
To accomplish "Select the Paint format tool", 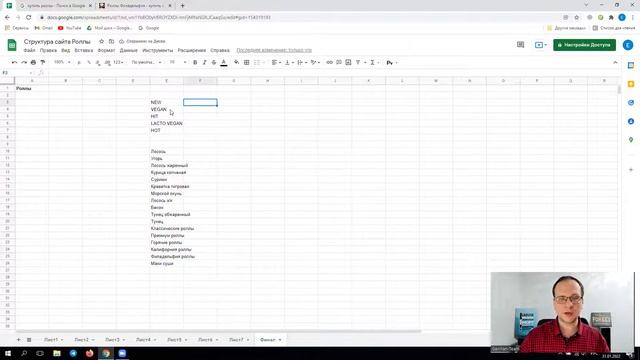I will 42,62.
